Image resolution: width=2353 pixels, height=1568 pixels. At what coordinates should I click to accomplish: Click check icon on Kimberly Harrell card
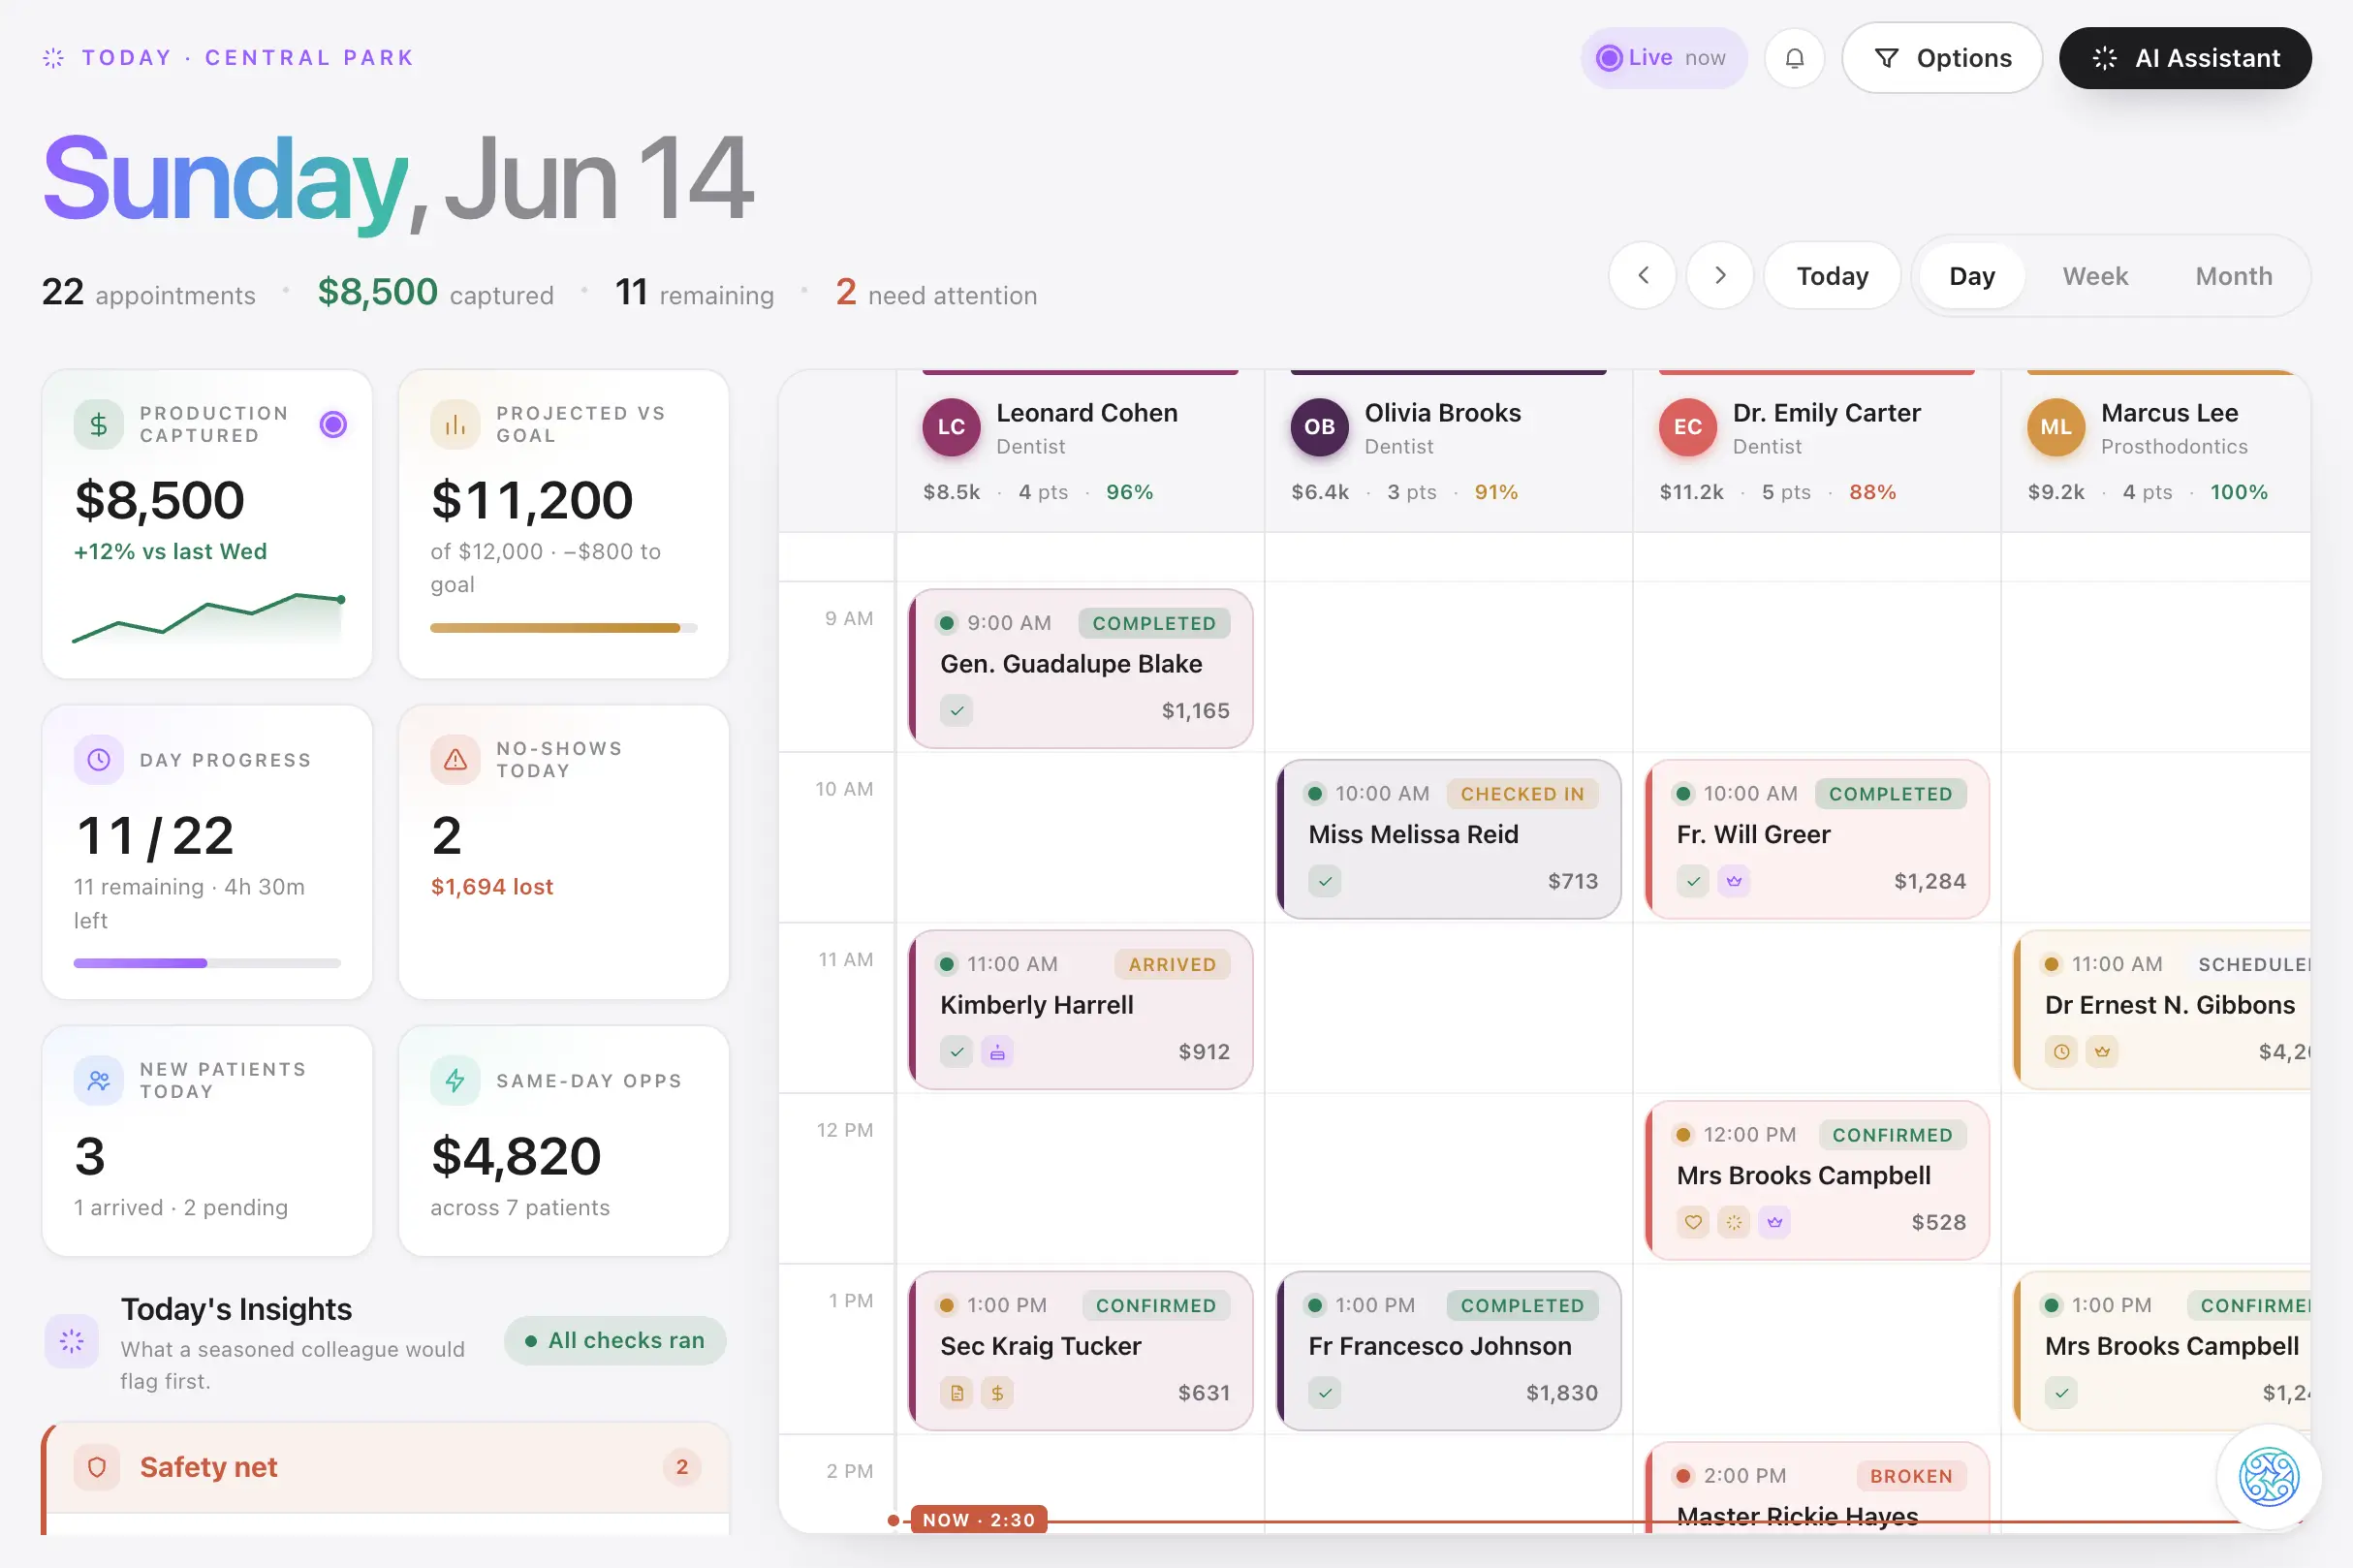tap(956, 1052)
